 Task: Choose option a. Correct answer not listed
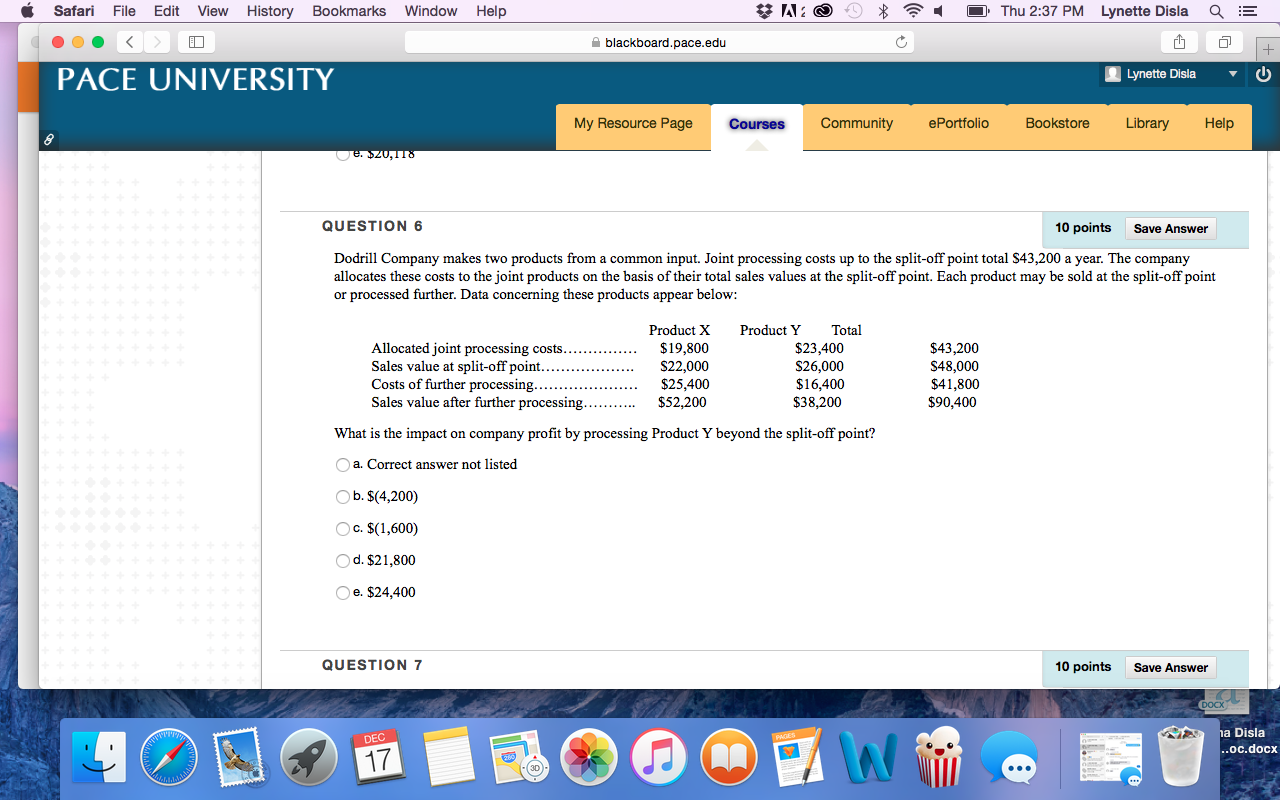pyautogui.click(x=343, y=465)
